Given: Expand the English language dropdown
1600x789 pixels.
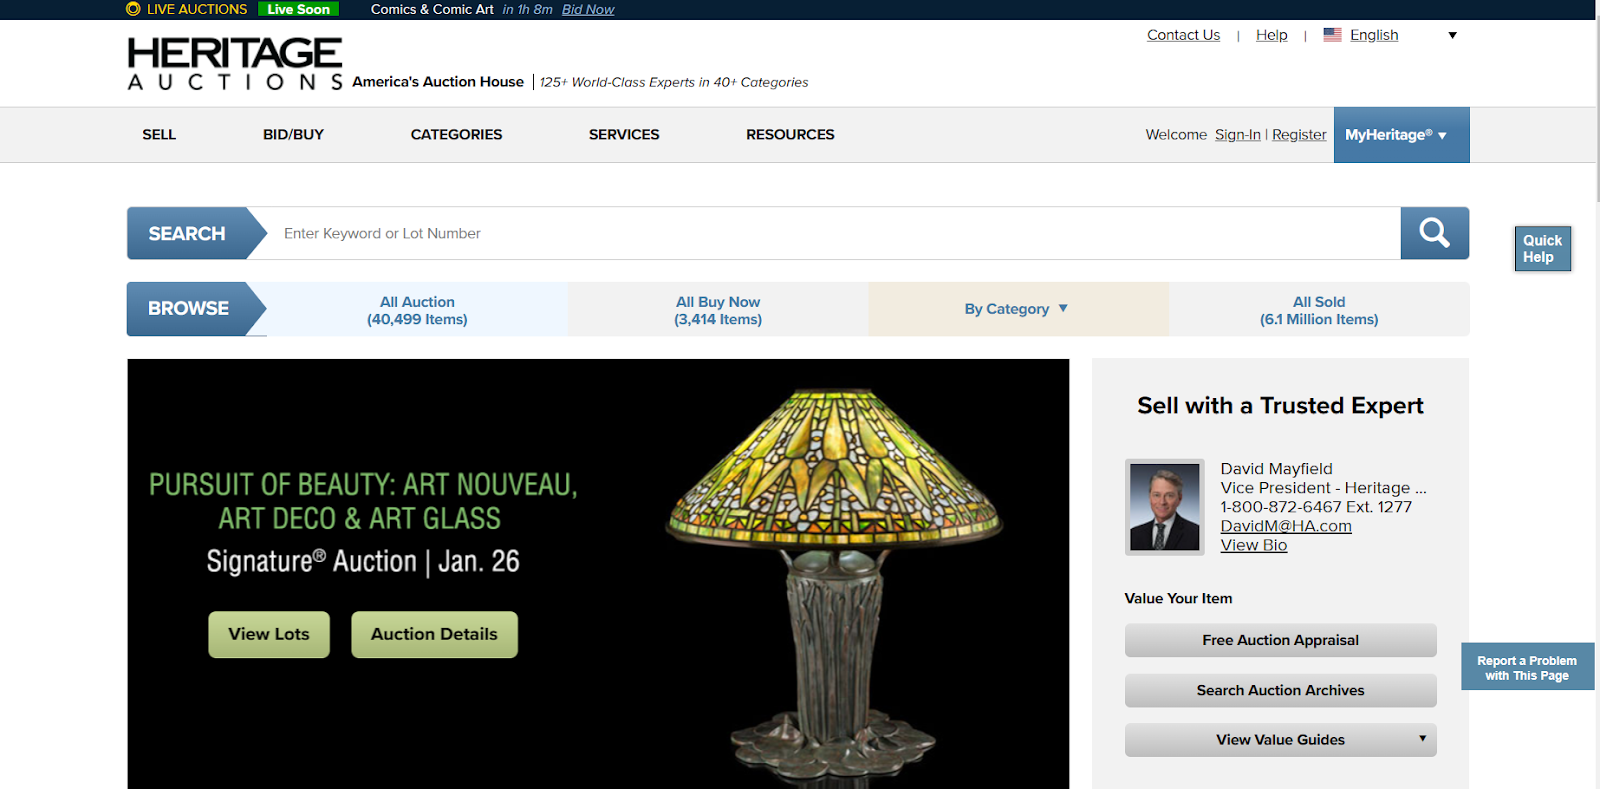Looking at the screenshot, I should pos(1452,35).
